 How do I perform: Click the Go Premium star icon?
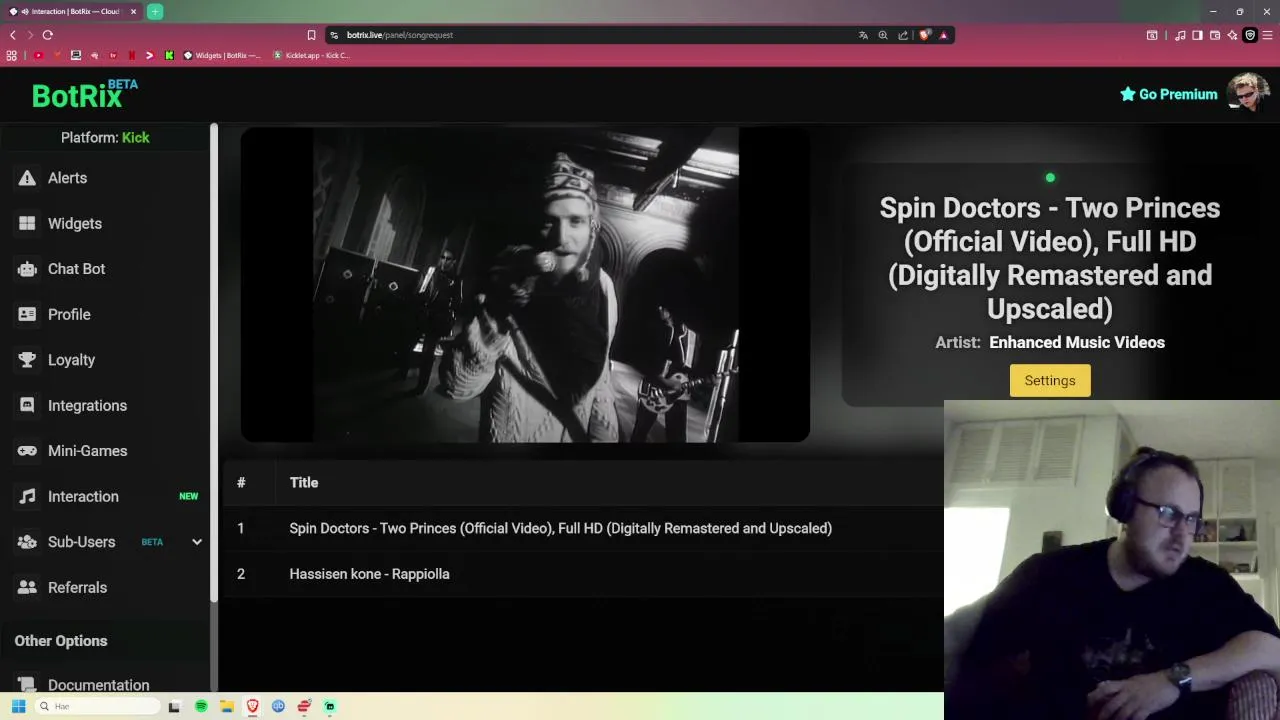pos(1127,94)
